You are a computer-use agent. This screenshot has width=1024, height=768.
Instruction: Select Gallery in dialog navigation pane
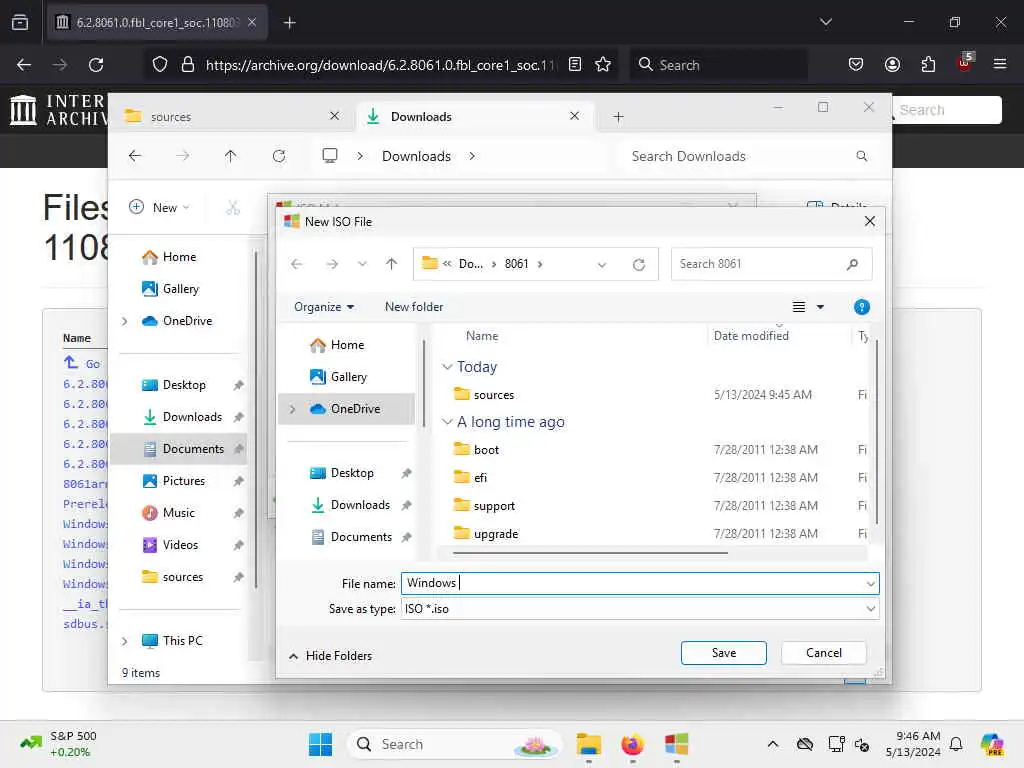point(348,377)
